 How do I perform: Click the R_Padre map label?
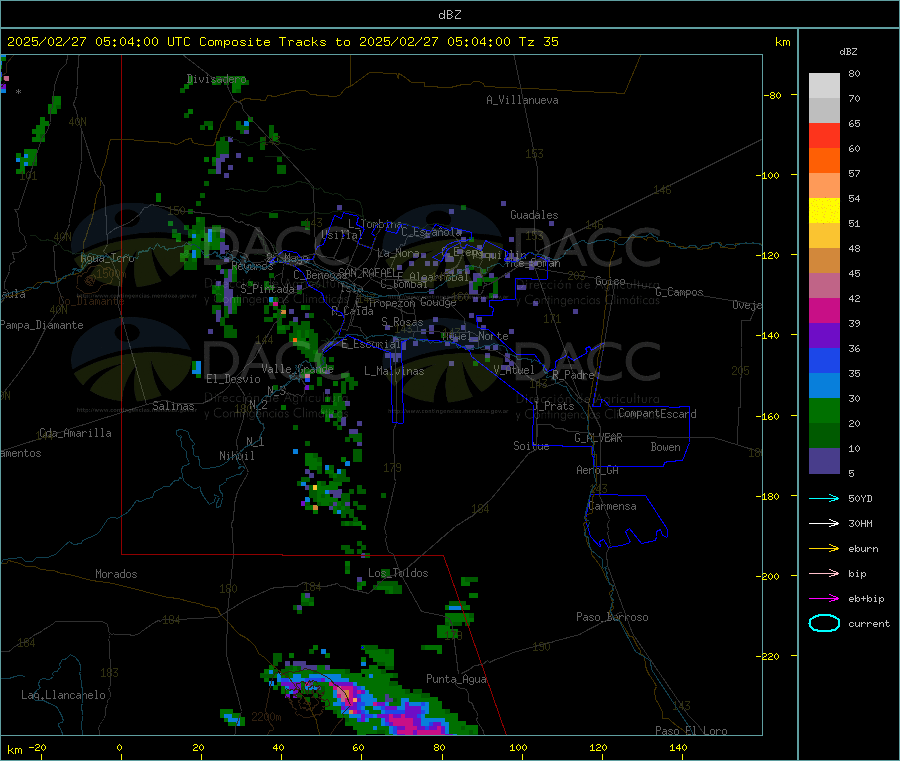pyautogui.click(x=573, y=375)
